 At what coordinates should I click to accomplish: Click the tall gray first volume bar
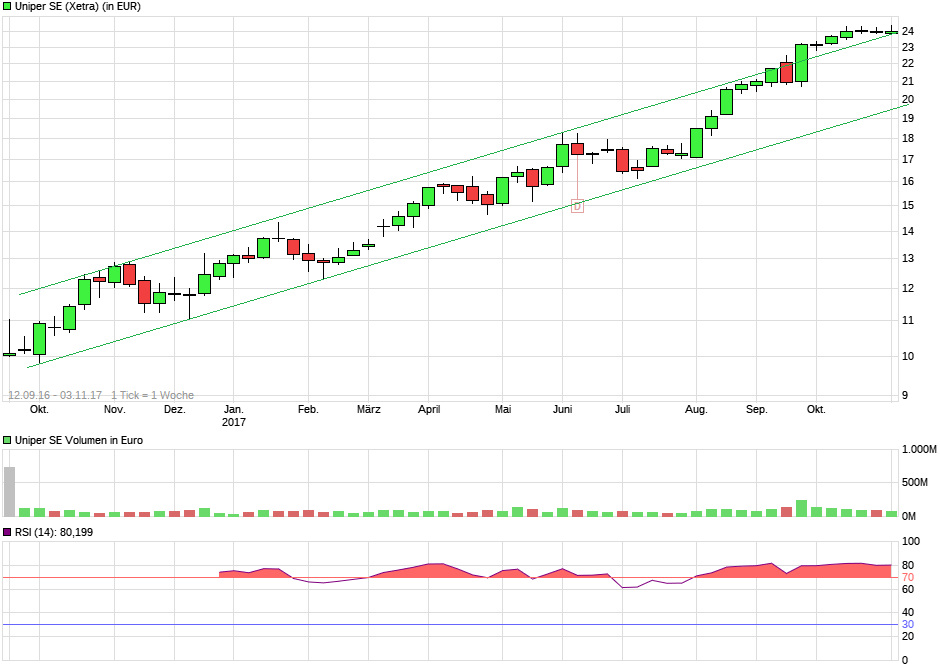tap(10, 491)
